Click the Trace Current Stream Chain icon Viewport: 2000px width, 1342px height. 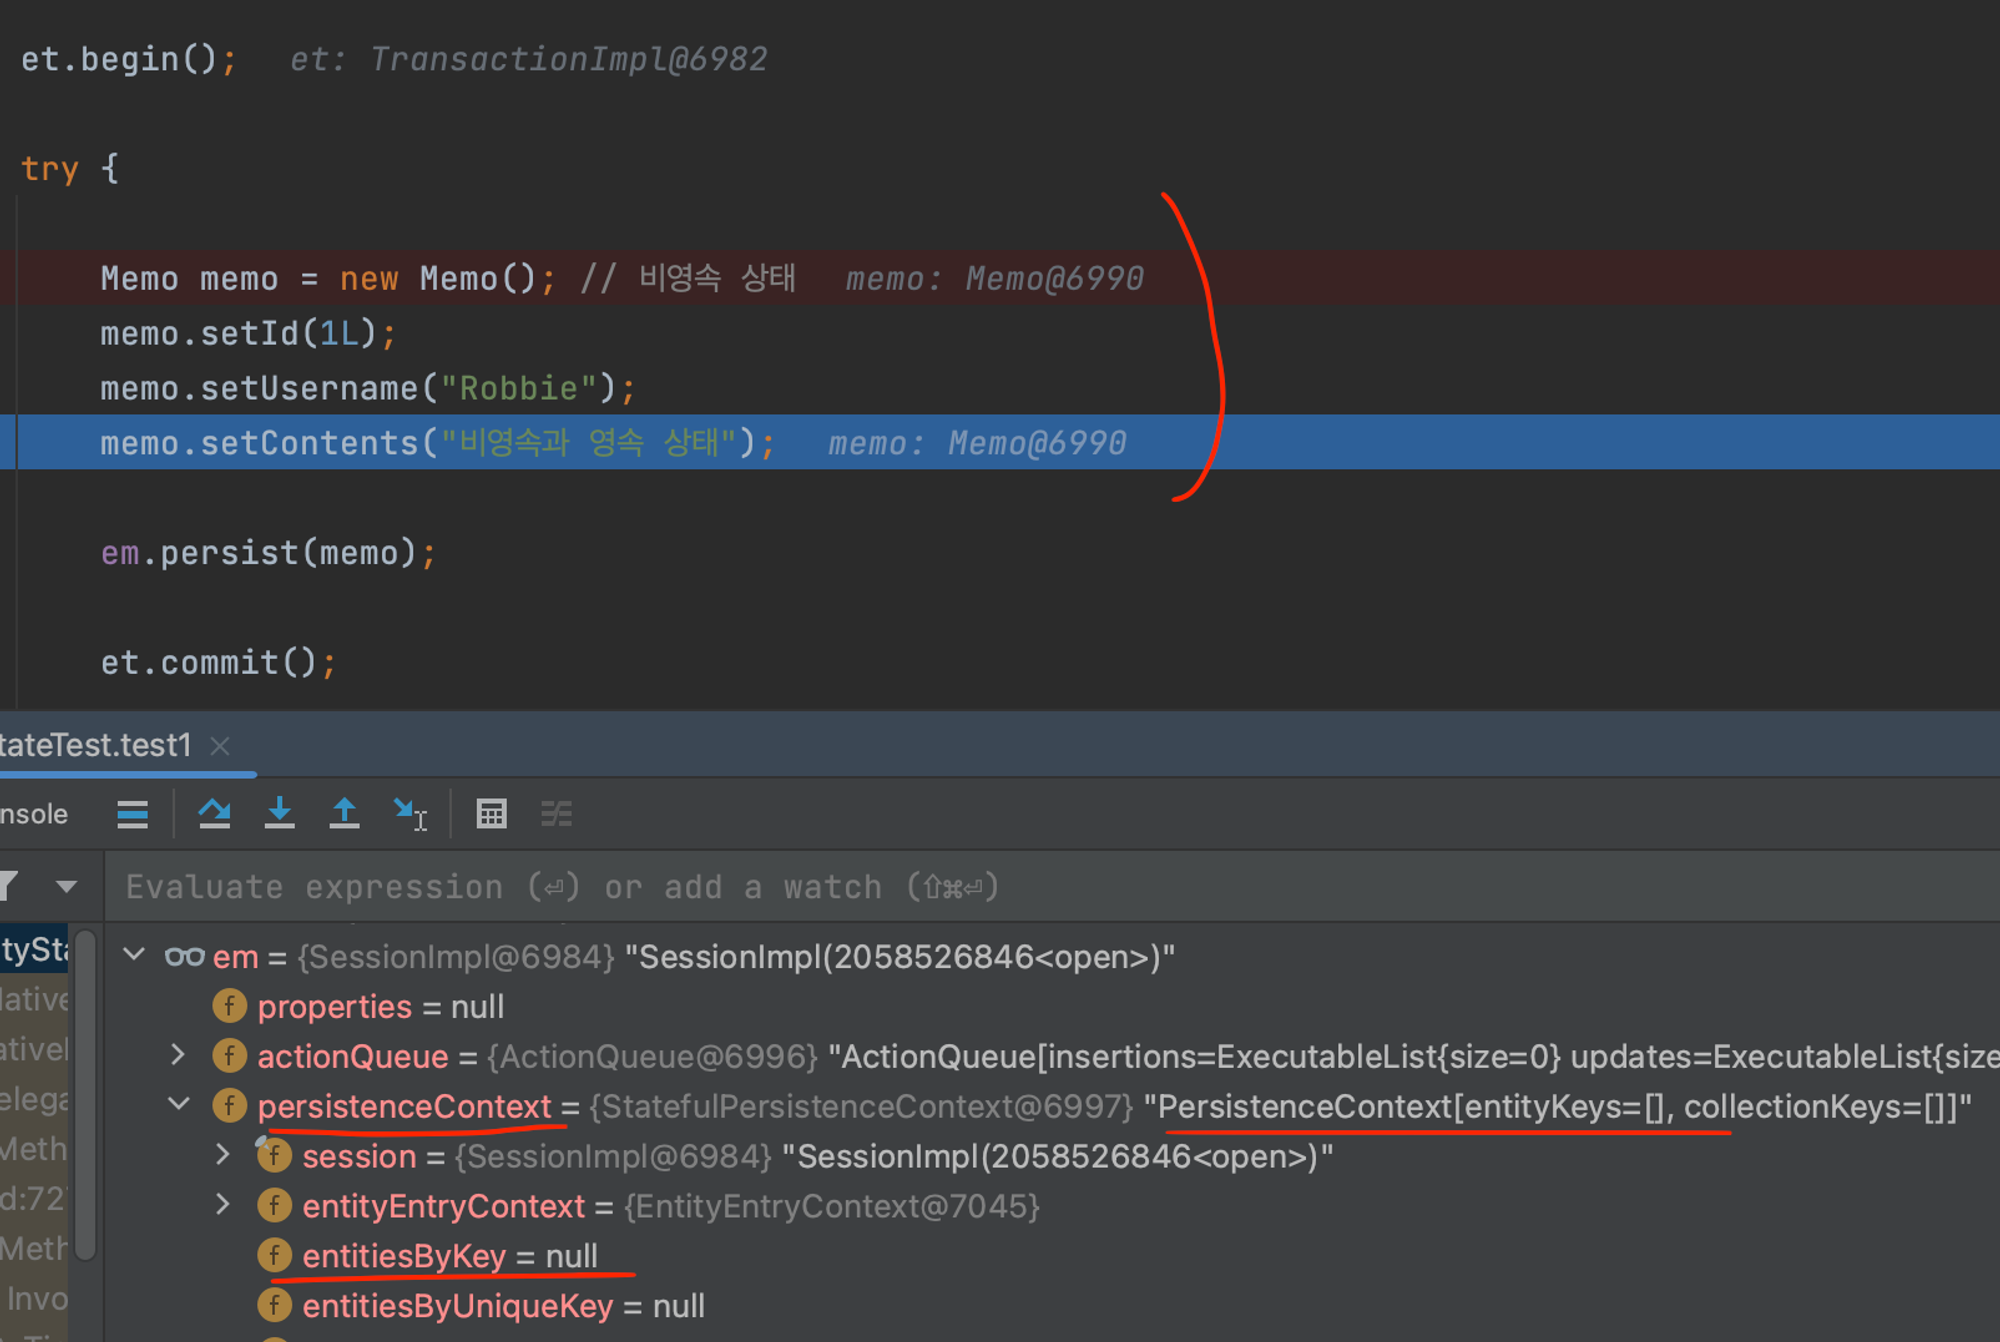tap(556, 814)
